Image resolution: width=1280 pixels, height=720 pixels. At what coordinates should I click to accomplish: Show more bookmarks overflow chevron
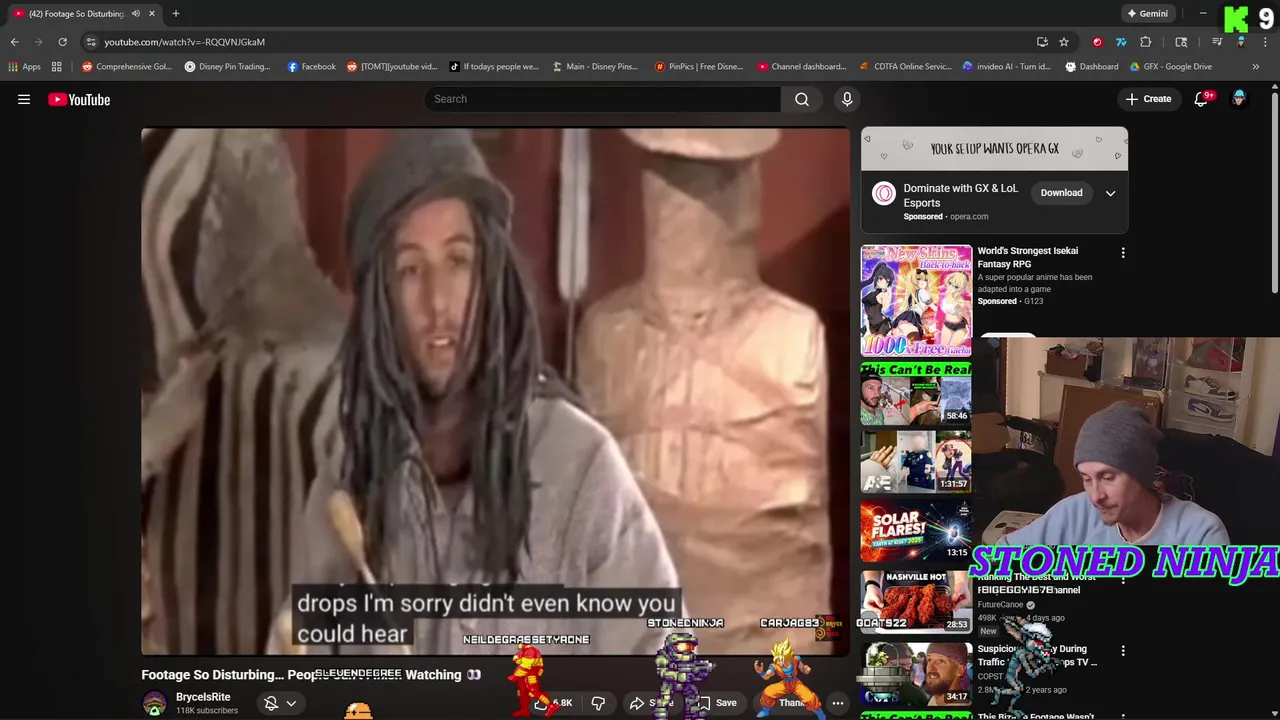(x=1256, y=67)
